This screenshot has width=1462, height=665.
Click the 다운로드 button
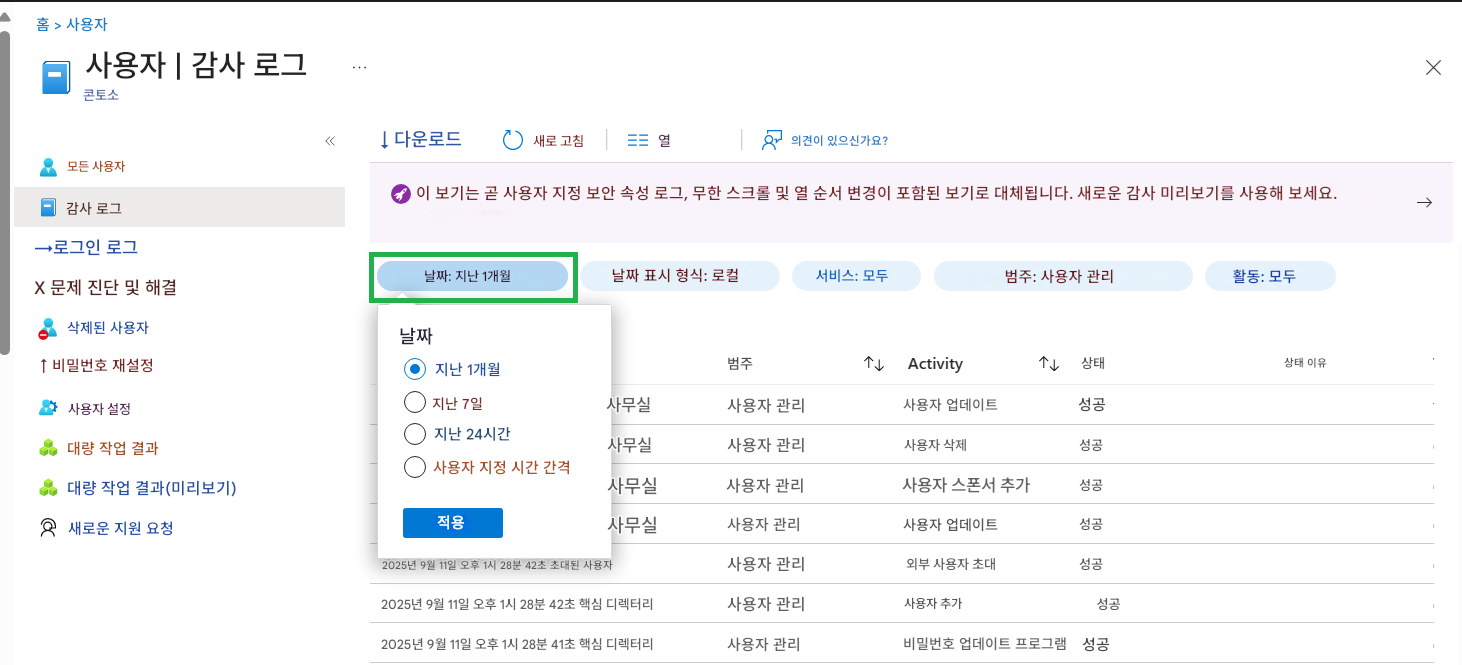[420, 139]
